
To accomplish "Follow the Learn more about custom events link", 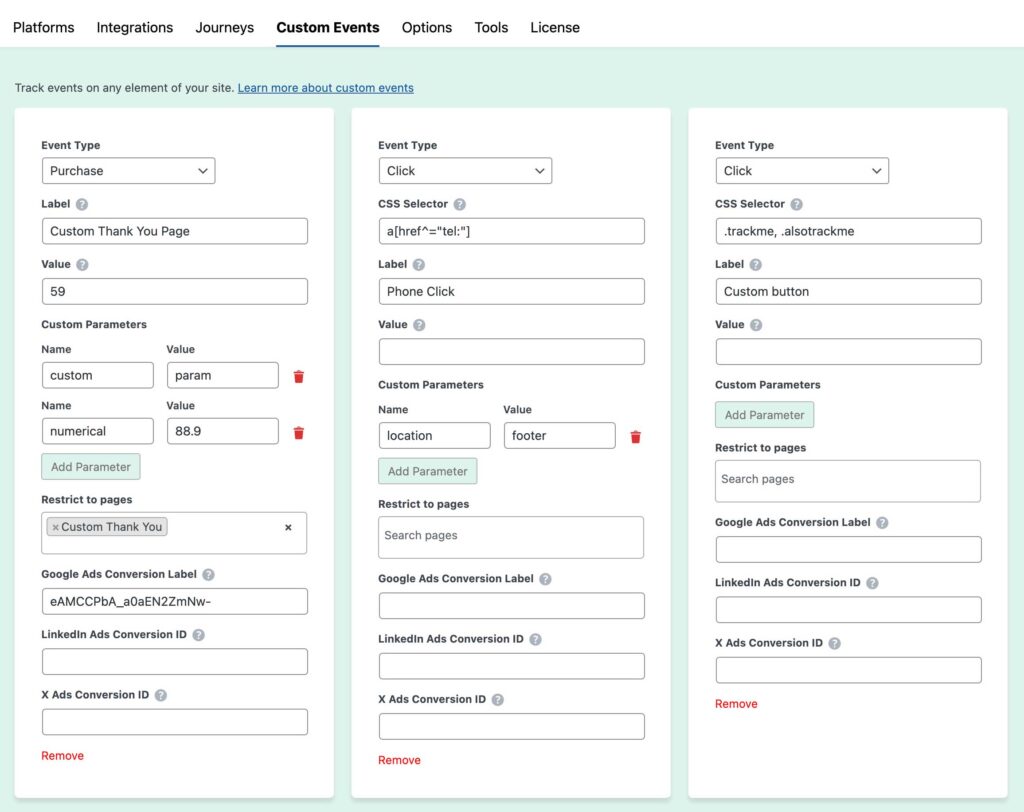I will (x=325, y=88).
